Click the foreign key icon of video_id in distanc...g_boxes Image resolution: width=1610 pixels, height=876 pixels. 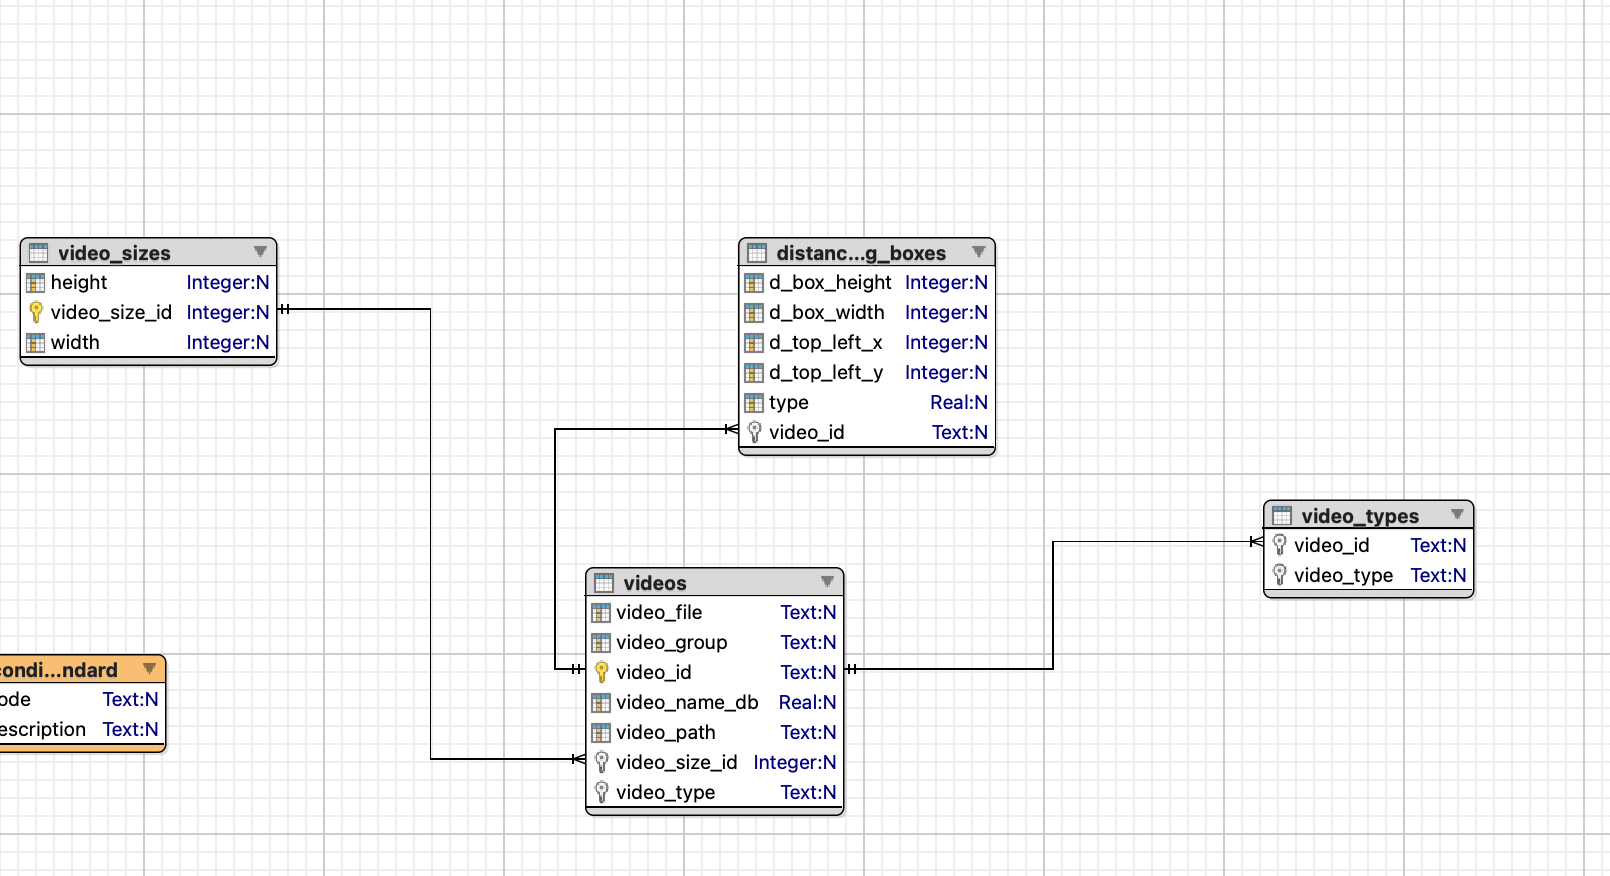tap(755, 432)
